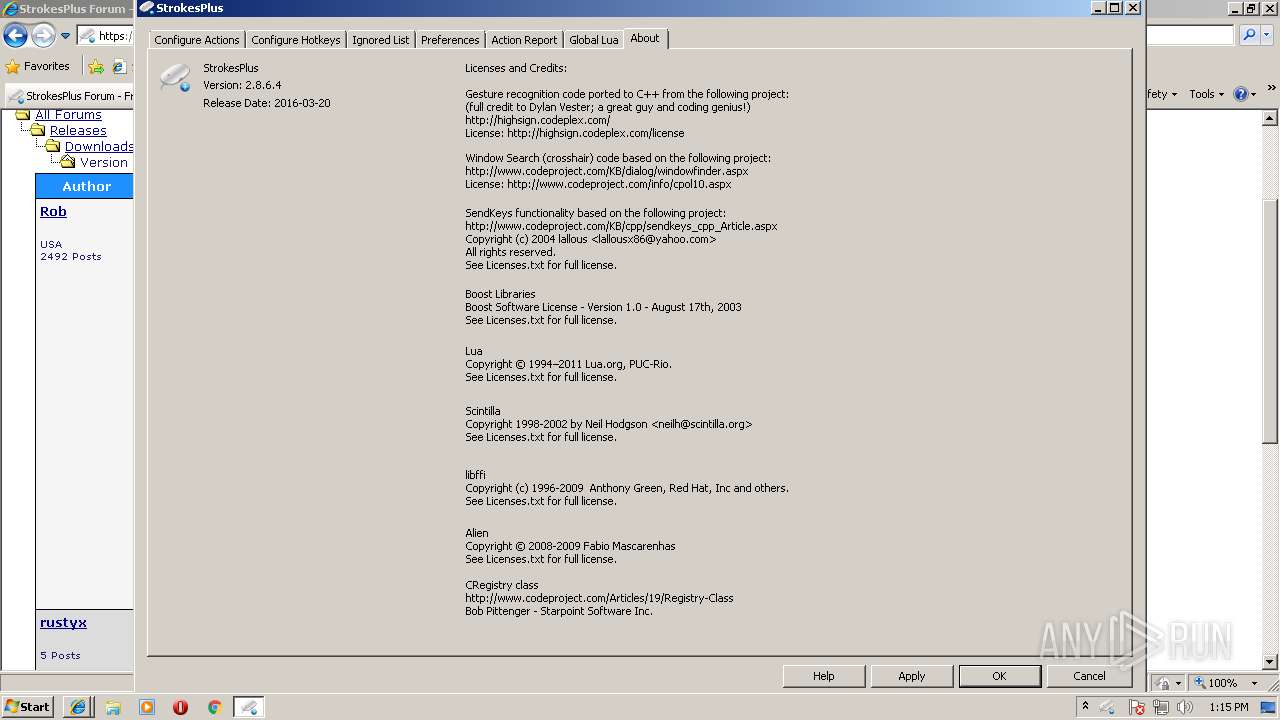
Task: Click the IE search magnifier button
Action: pos(1248,35)
